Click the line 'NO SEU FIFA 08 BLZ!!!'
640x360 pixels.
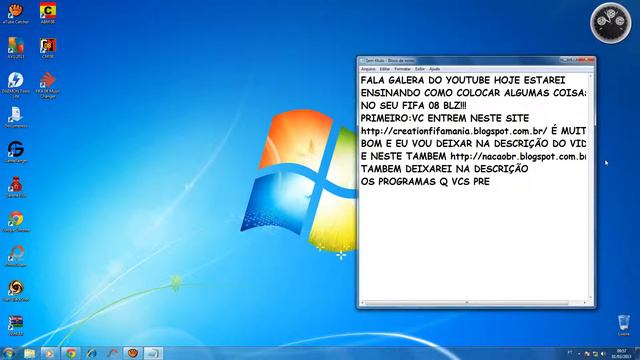413,105
